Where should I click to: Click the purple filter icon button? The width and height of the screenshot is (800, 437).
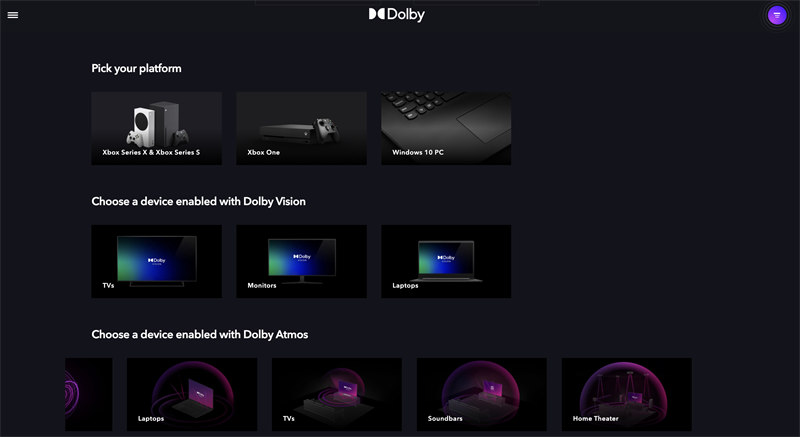coord(777,15)
